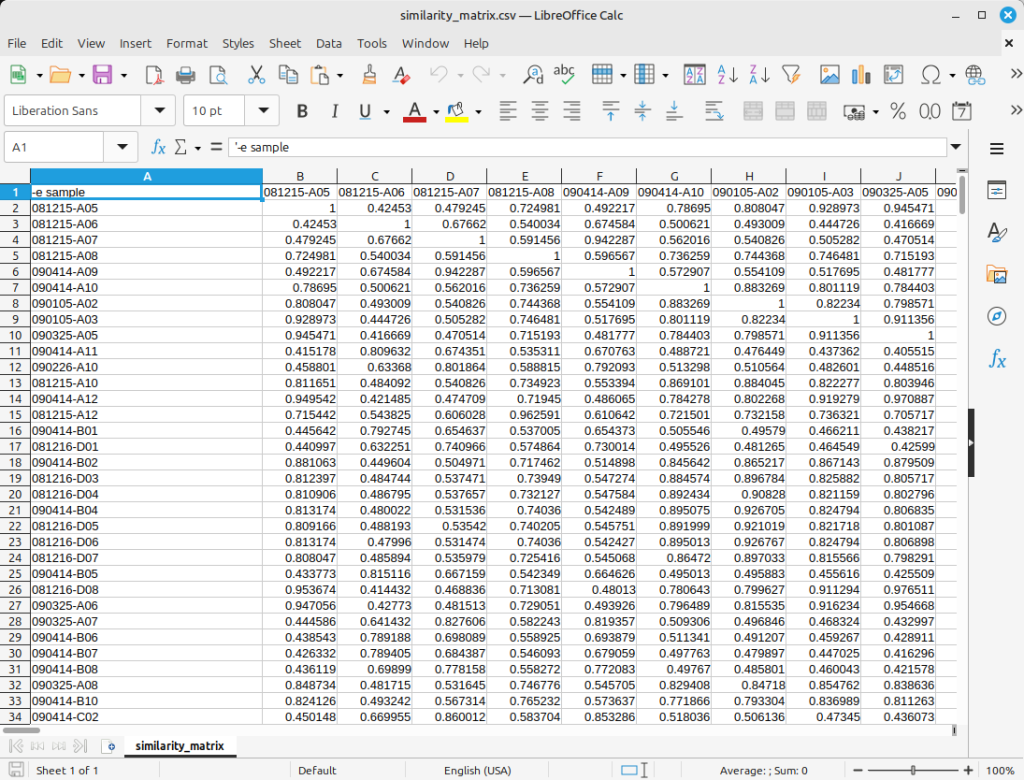Expand the font size dropdown
Image resolution: width=1024 pixels, height=780 pixels.
click(263, 111)
